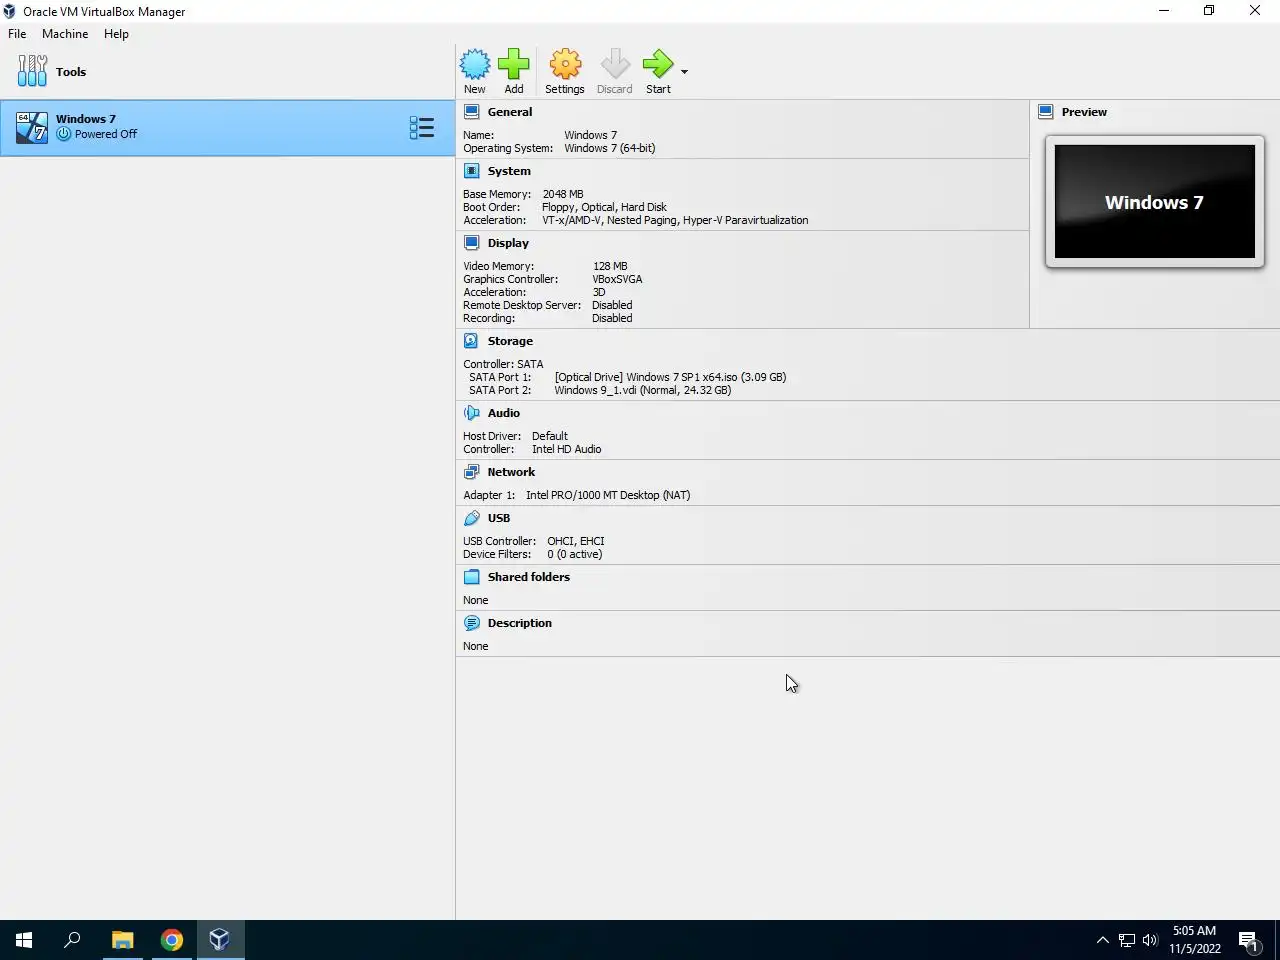1280x960 pixels.
Task: Select the Windows 7 virtual machine
Action: pyautogui.click(x=227, y=127)
